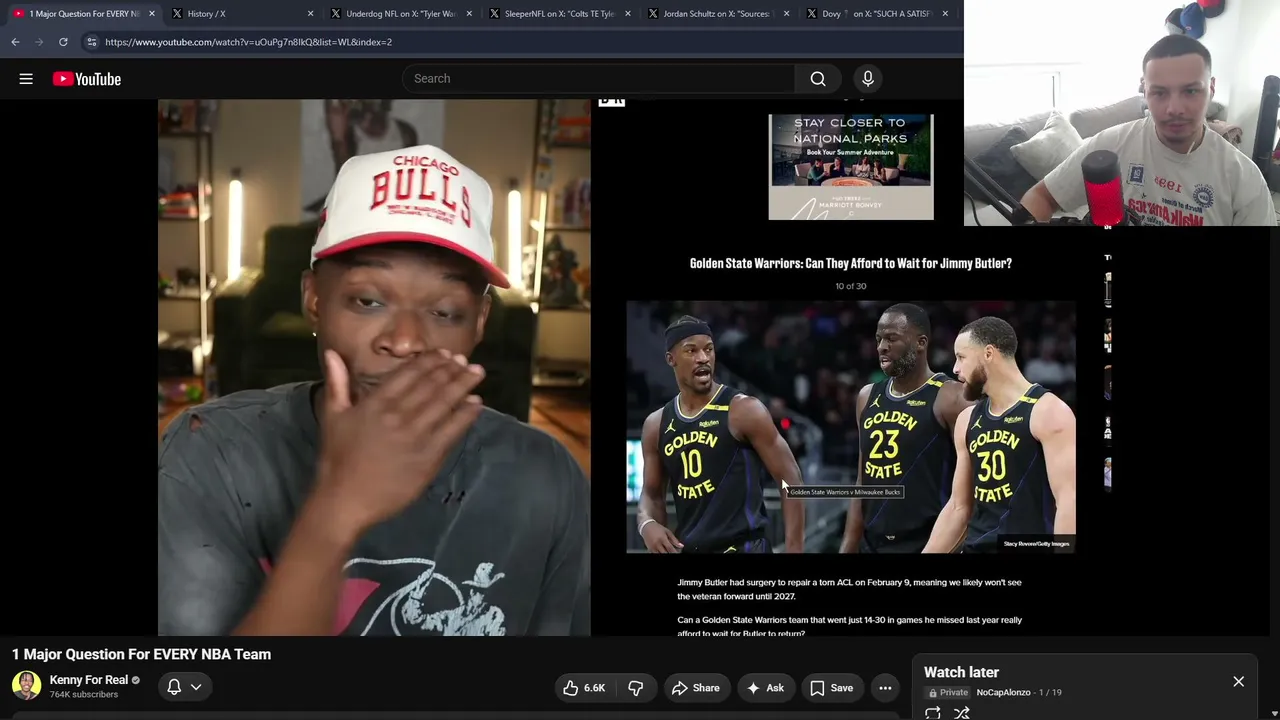1280x720 pixels.
Task: Go back with the browser back arrow
Action: [x=15, y=42]
